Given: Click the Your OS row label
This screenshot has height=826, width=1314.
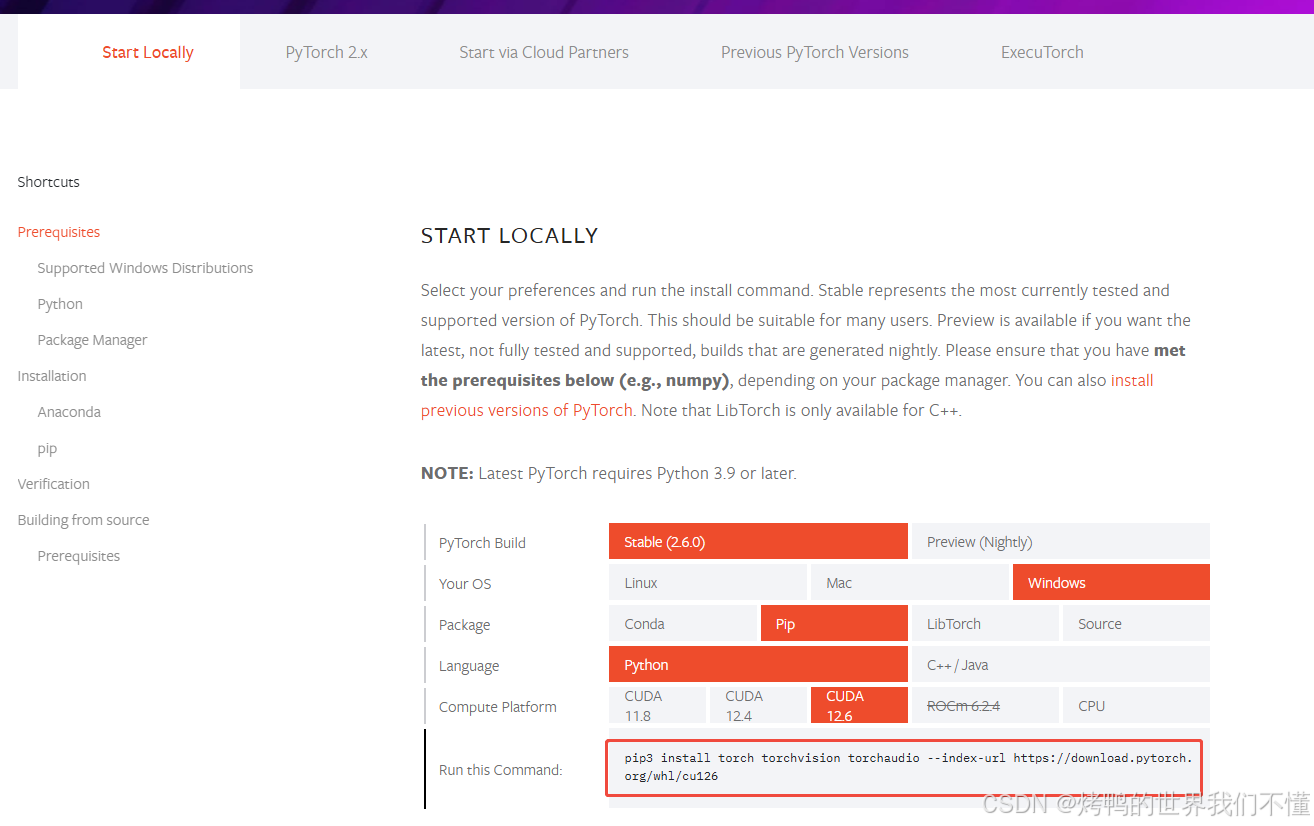Looking at the screenshot, I should (465, 584).
